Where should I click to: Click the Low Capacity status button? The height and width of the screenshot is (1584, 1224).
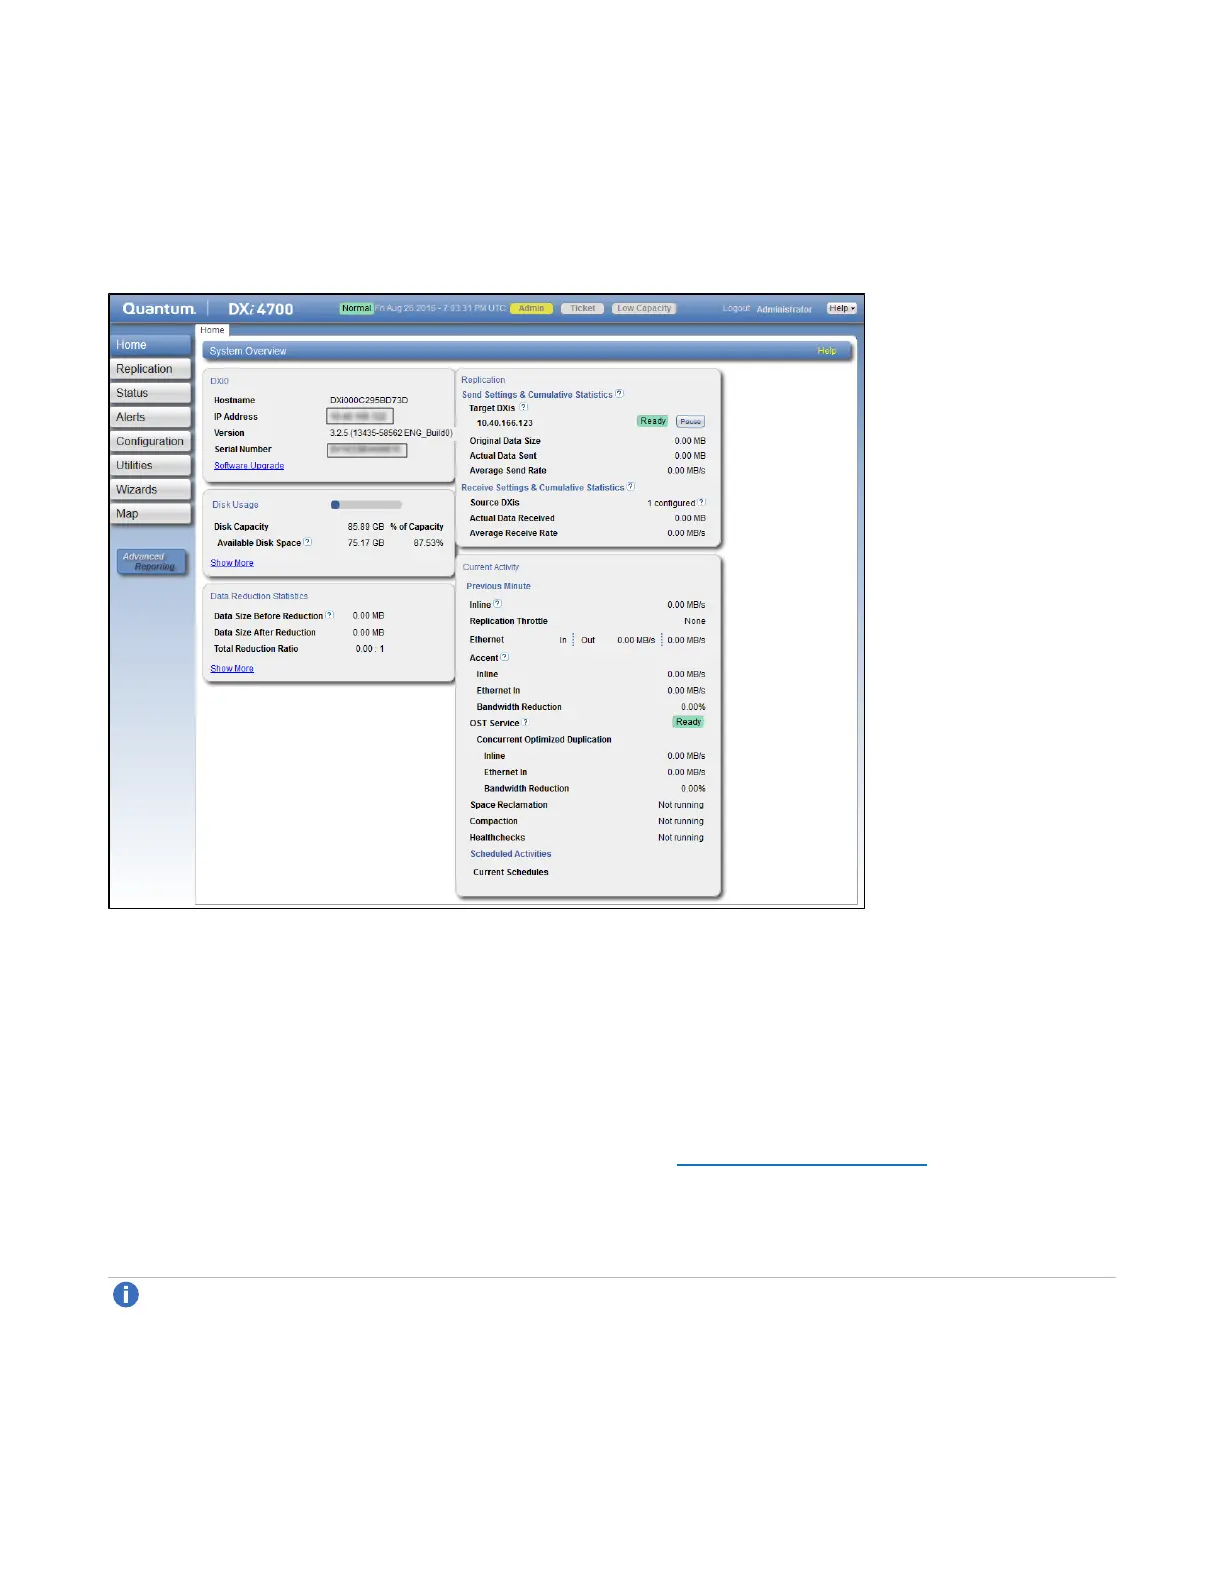(x=644, y=308)
